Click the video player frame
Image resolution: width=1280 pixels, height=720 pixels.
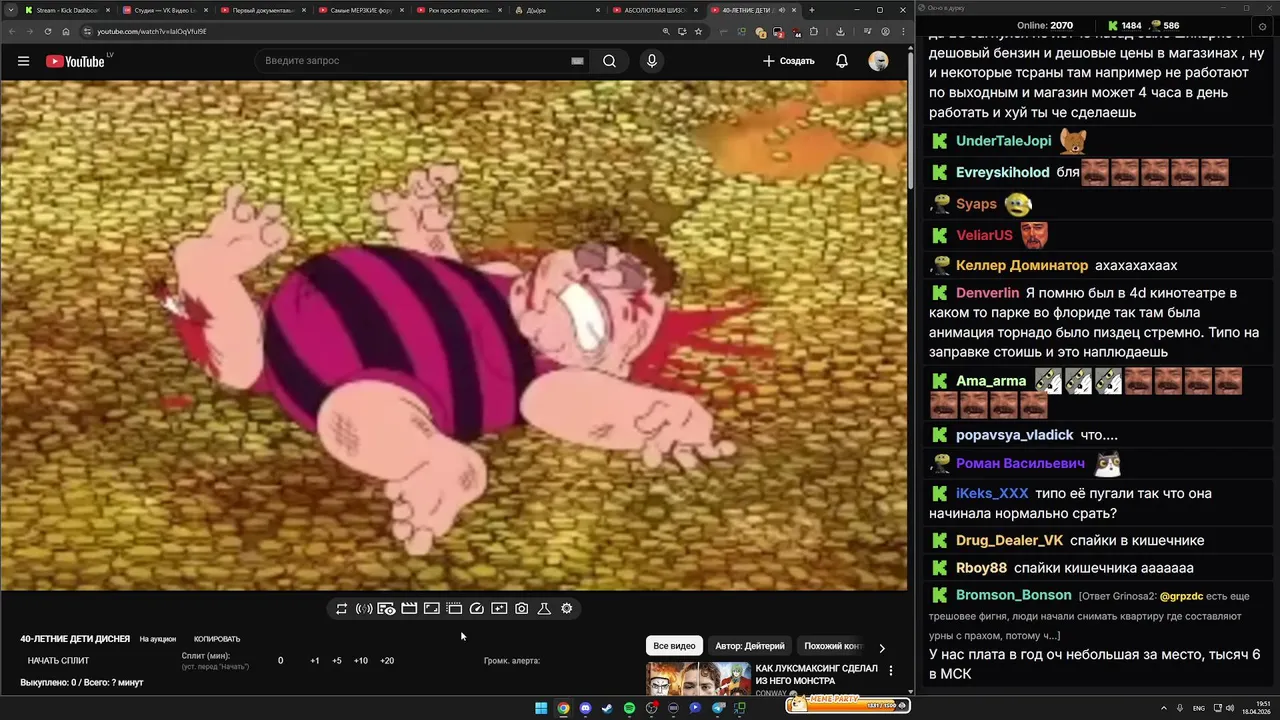[454, 335]
